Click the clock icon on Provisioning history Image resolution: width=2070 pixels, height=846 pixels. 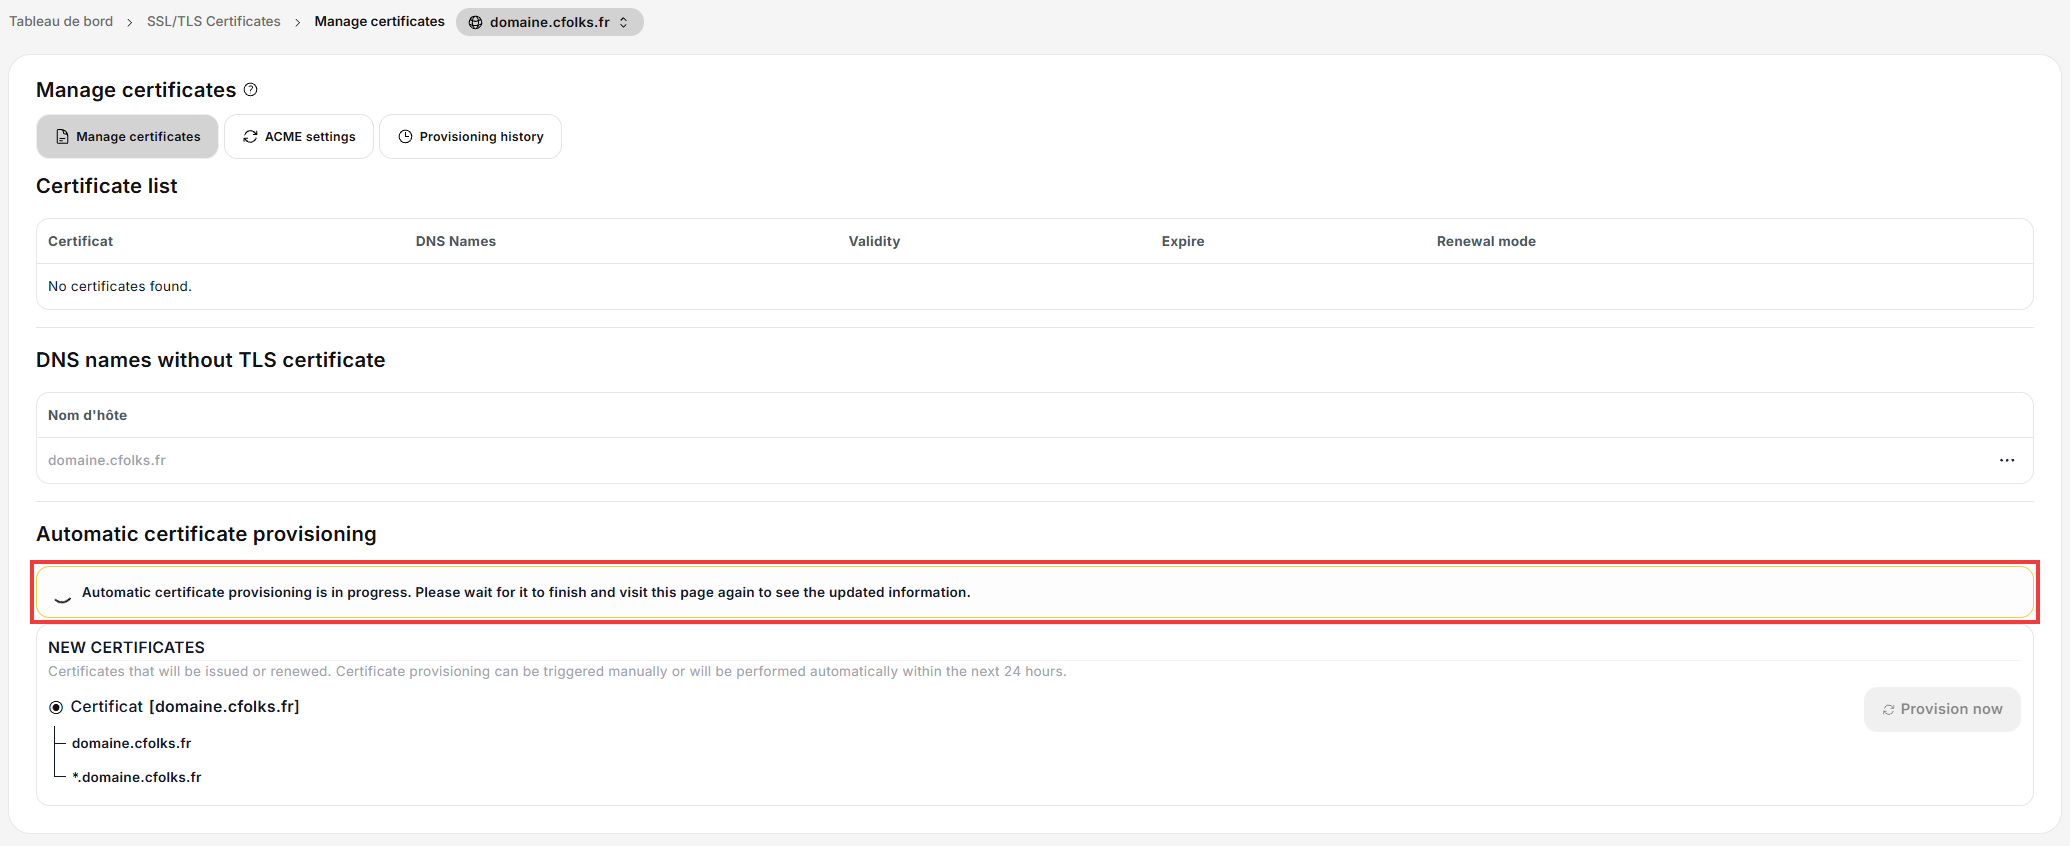coord(405,137)
